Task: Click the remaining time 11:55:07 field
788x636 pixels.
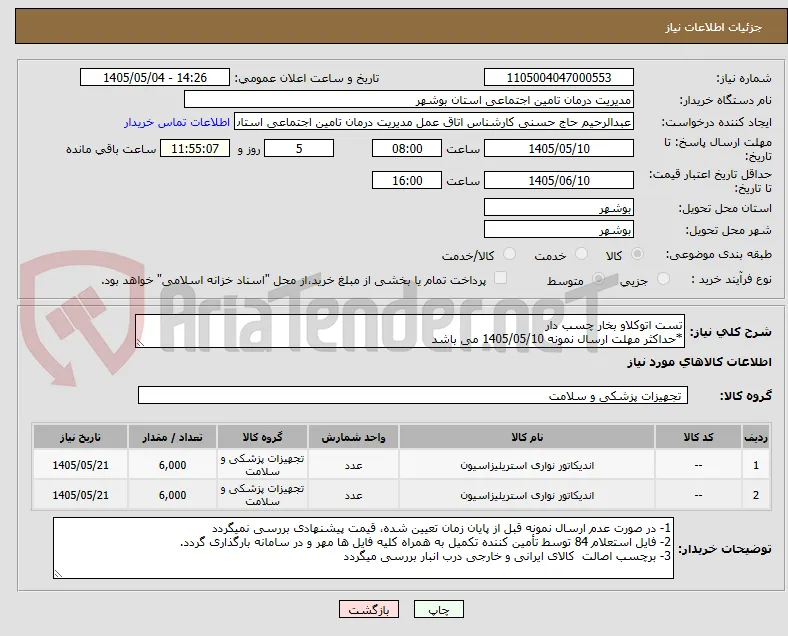Action: (195, 148)
